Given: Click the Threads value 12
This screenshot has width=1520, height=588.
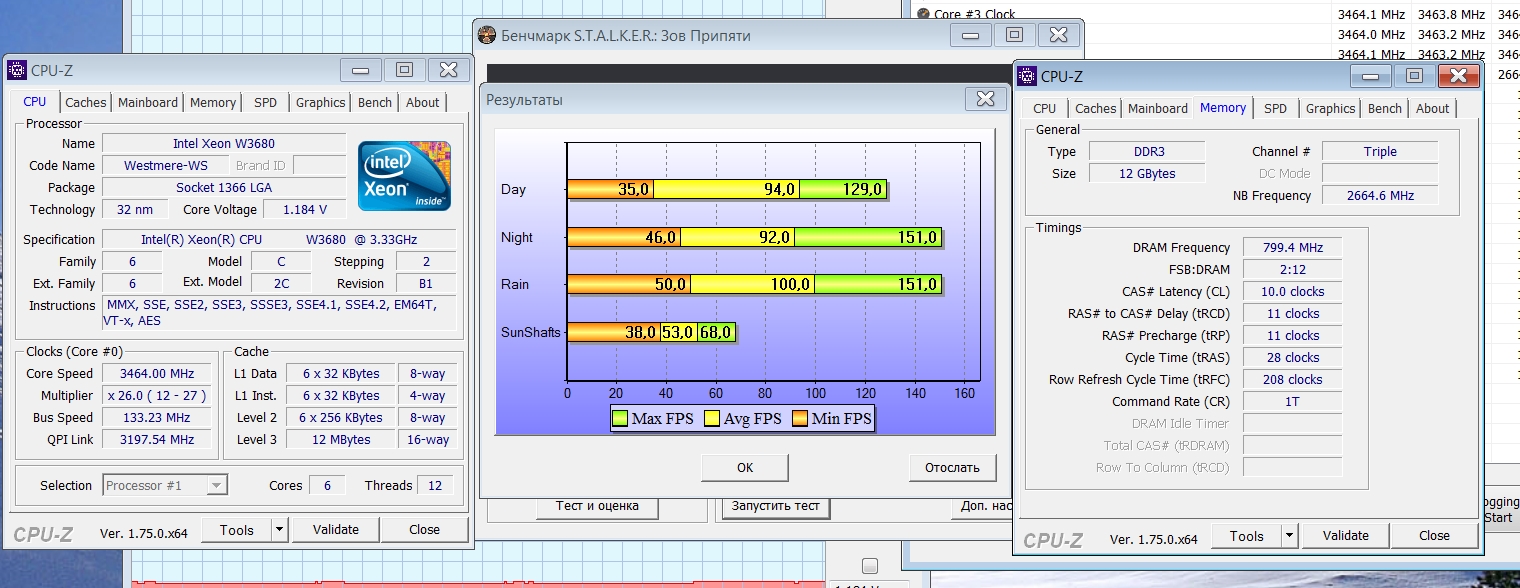Looking at the screenshot, I should 435,485.
